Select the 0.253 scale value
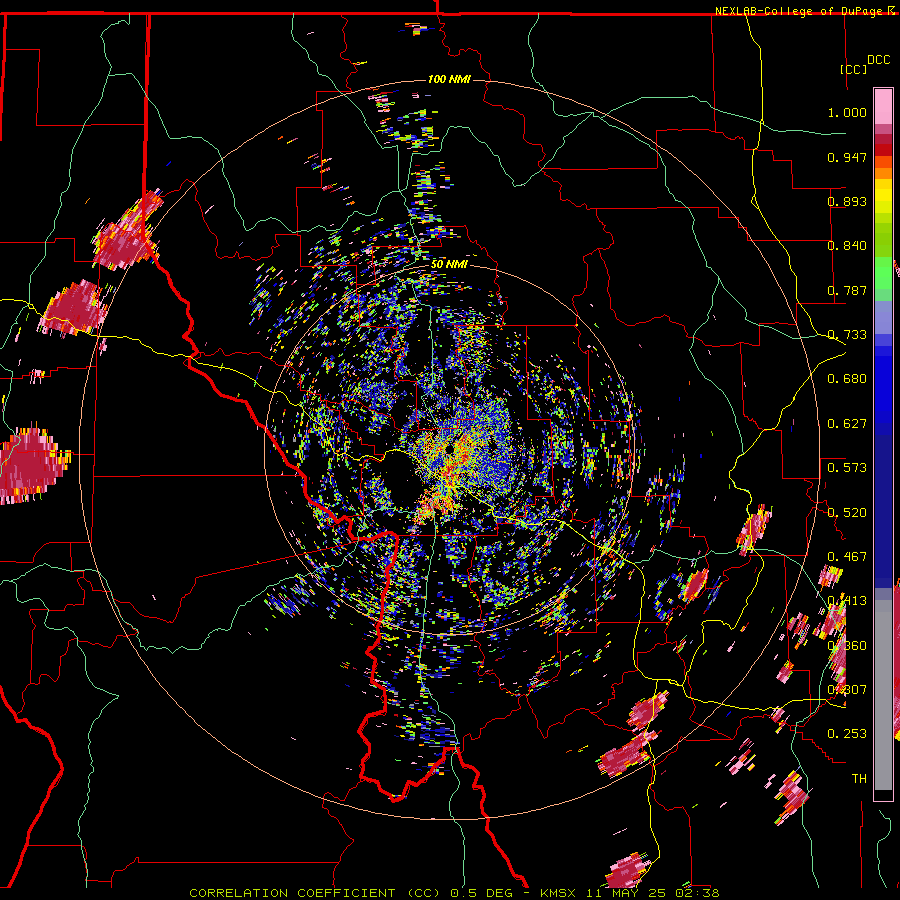Image resolution: width=900 pixels, height=900 pixels. pyautogui.click(x=847, y=734)
